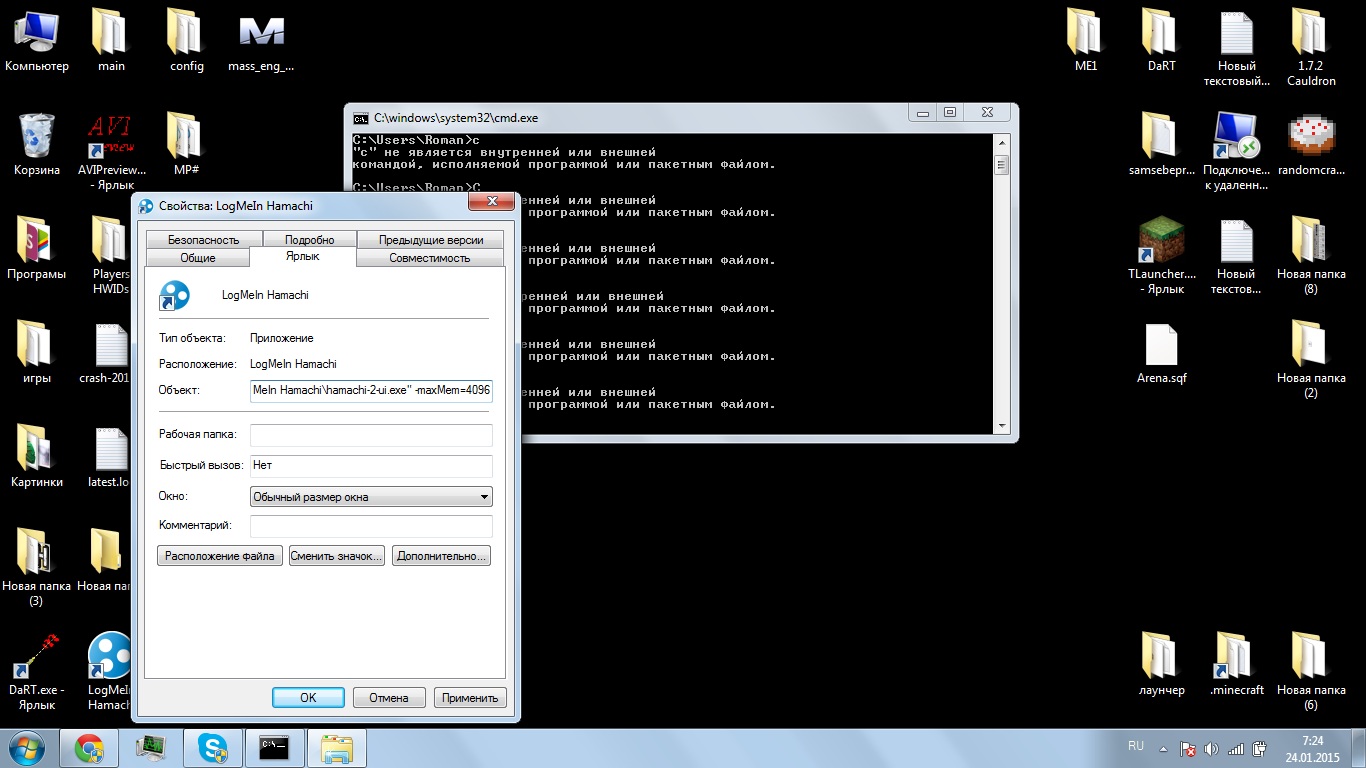The image size is (1366, 768).
Task: Open the Програмы folder icon
Action: (x=37, y=248)
